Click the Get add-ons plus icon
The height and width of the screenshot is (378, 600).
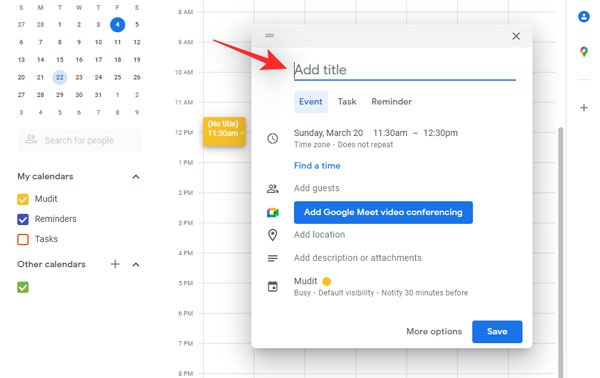pos(584,108)
